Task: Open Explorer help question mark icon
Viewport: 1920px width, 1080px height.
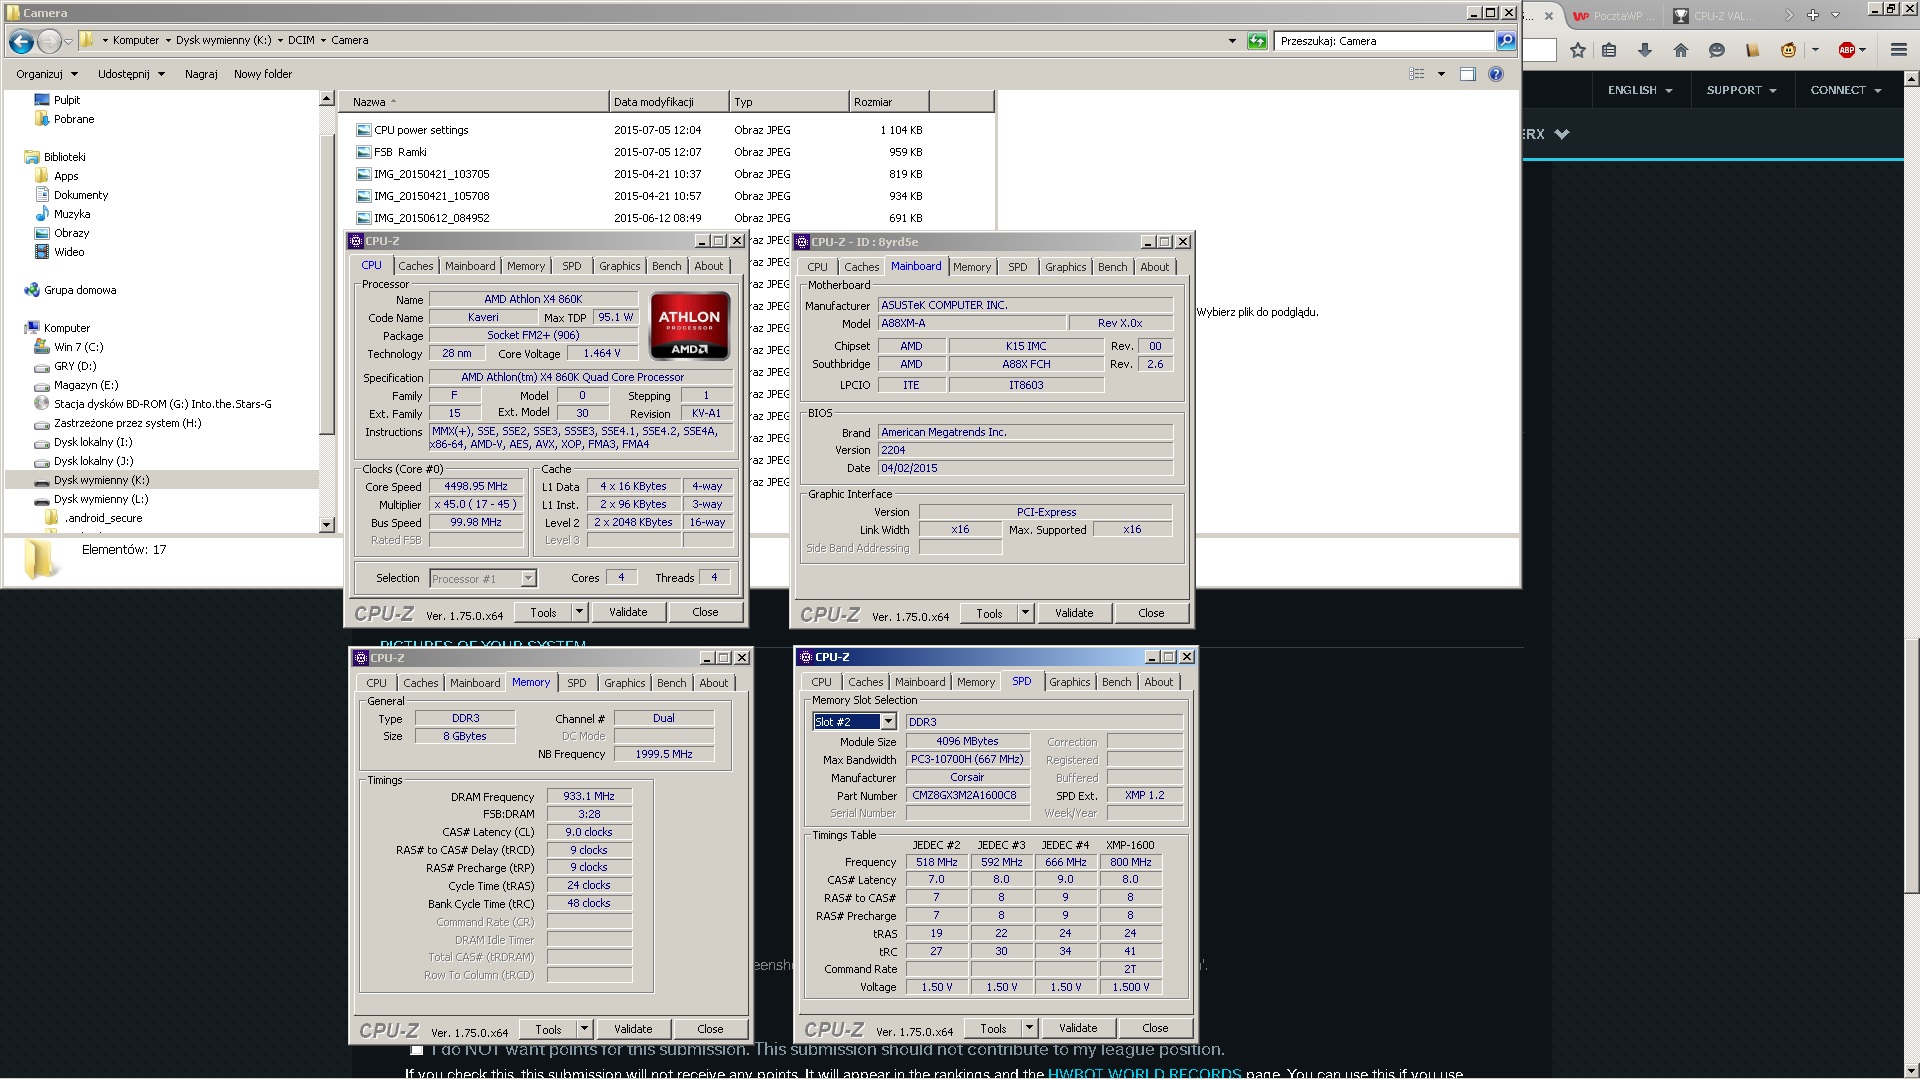Action: click(1496, 74)
